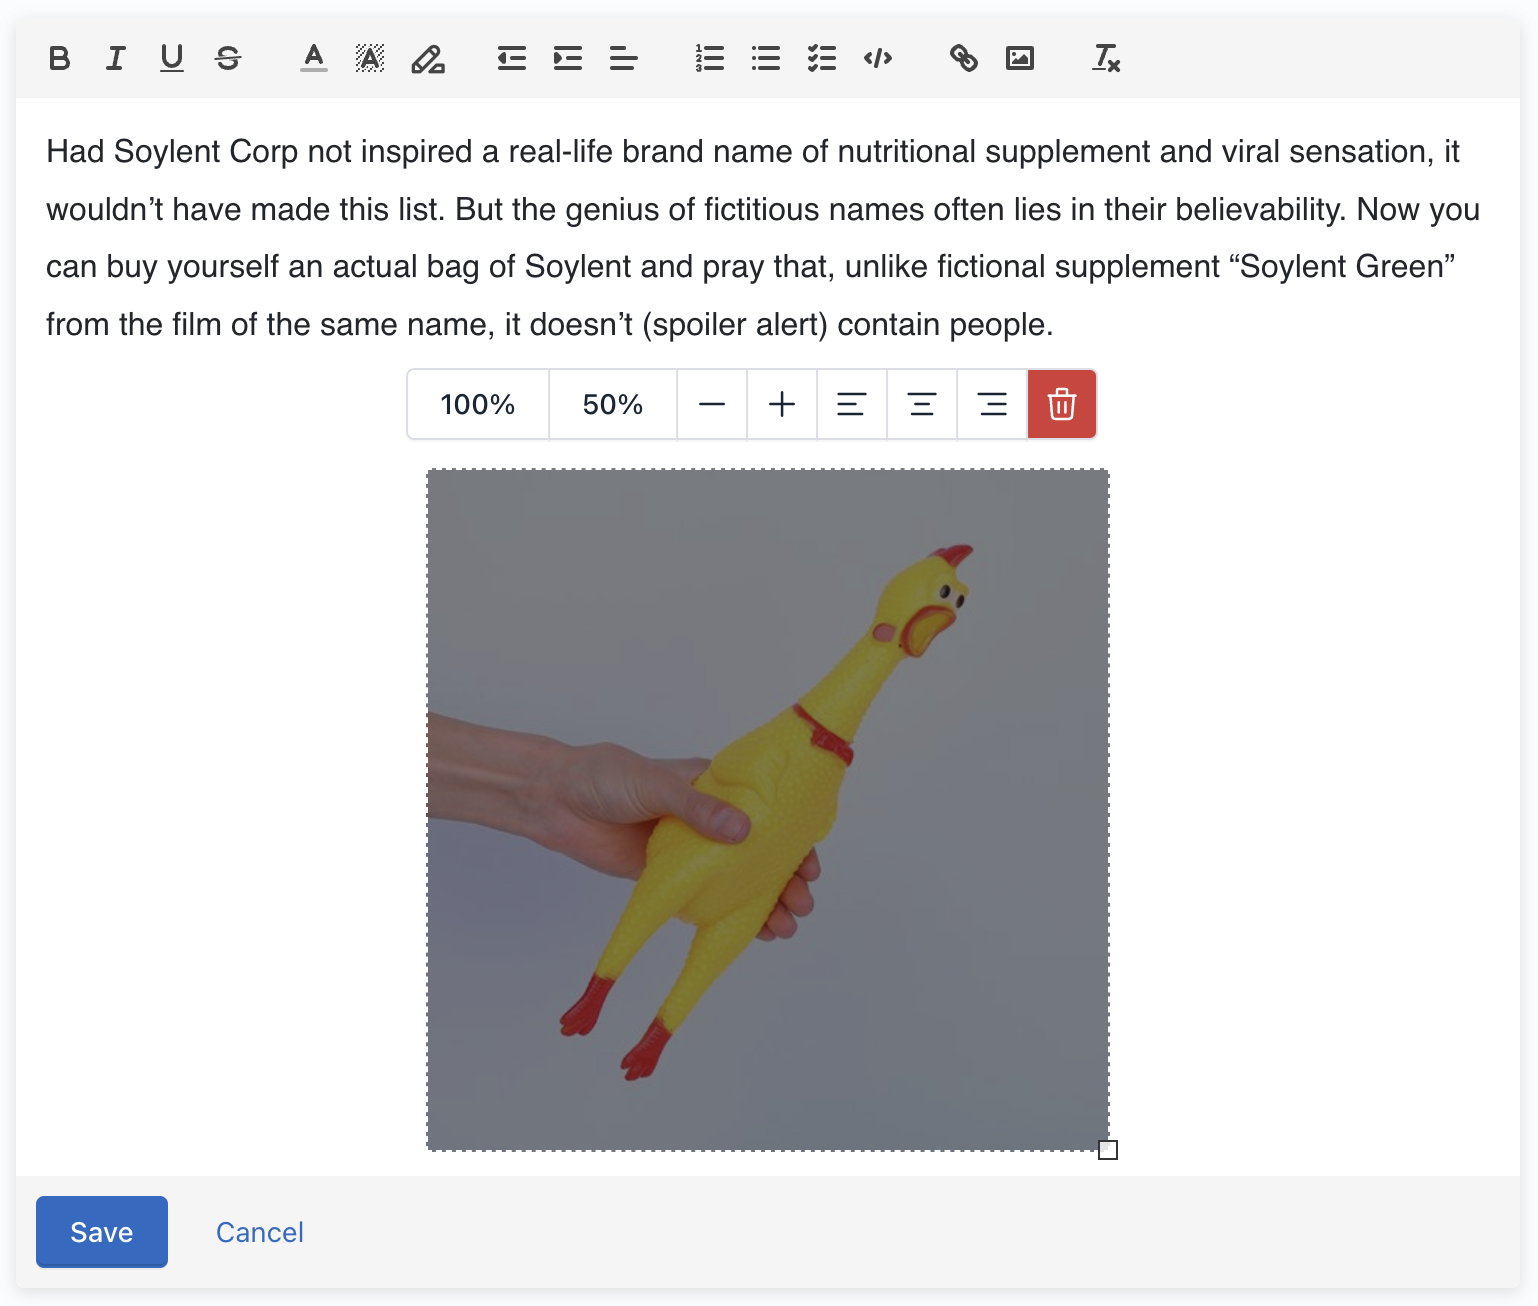This screenshot has width=1538, height=1306.
Task: Toggle bold formatting
Action: [x=59, y=59]
